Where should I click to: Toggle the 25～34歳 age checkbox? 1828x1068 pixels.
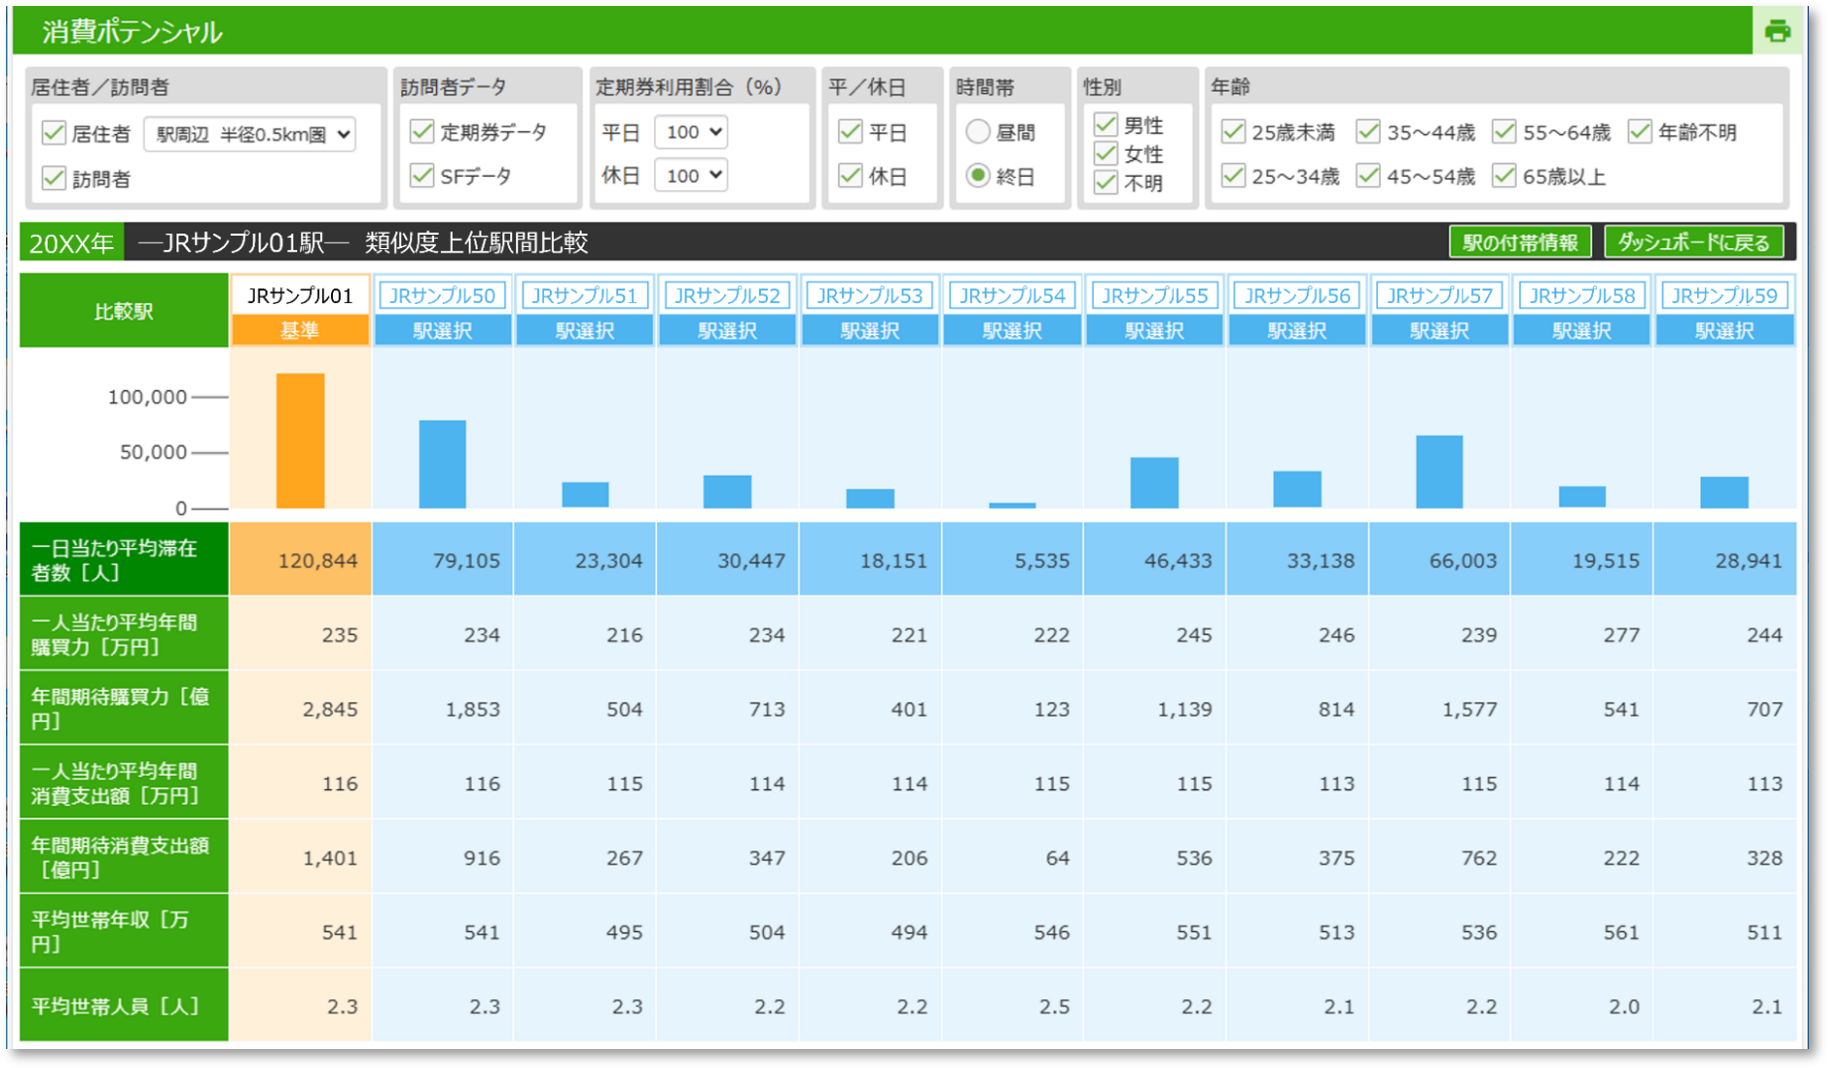coord(1233,176)
